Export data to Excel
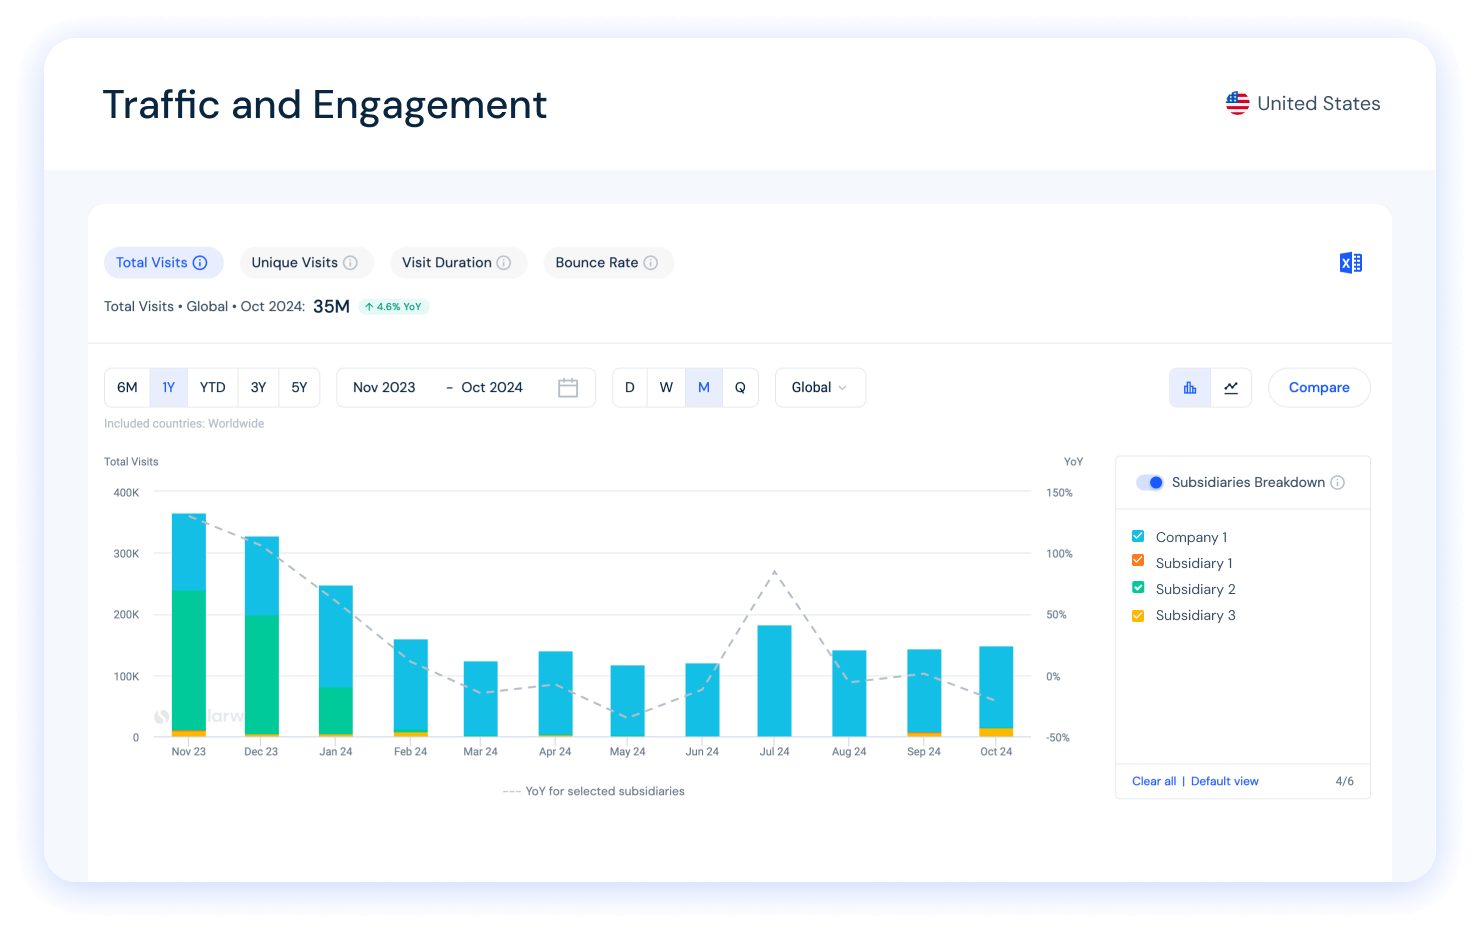Image resolution: width=1478 pixels, height=930 pixels. [1350, 262]
